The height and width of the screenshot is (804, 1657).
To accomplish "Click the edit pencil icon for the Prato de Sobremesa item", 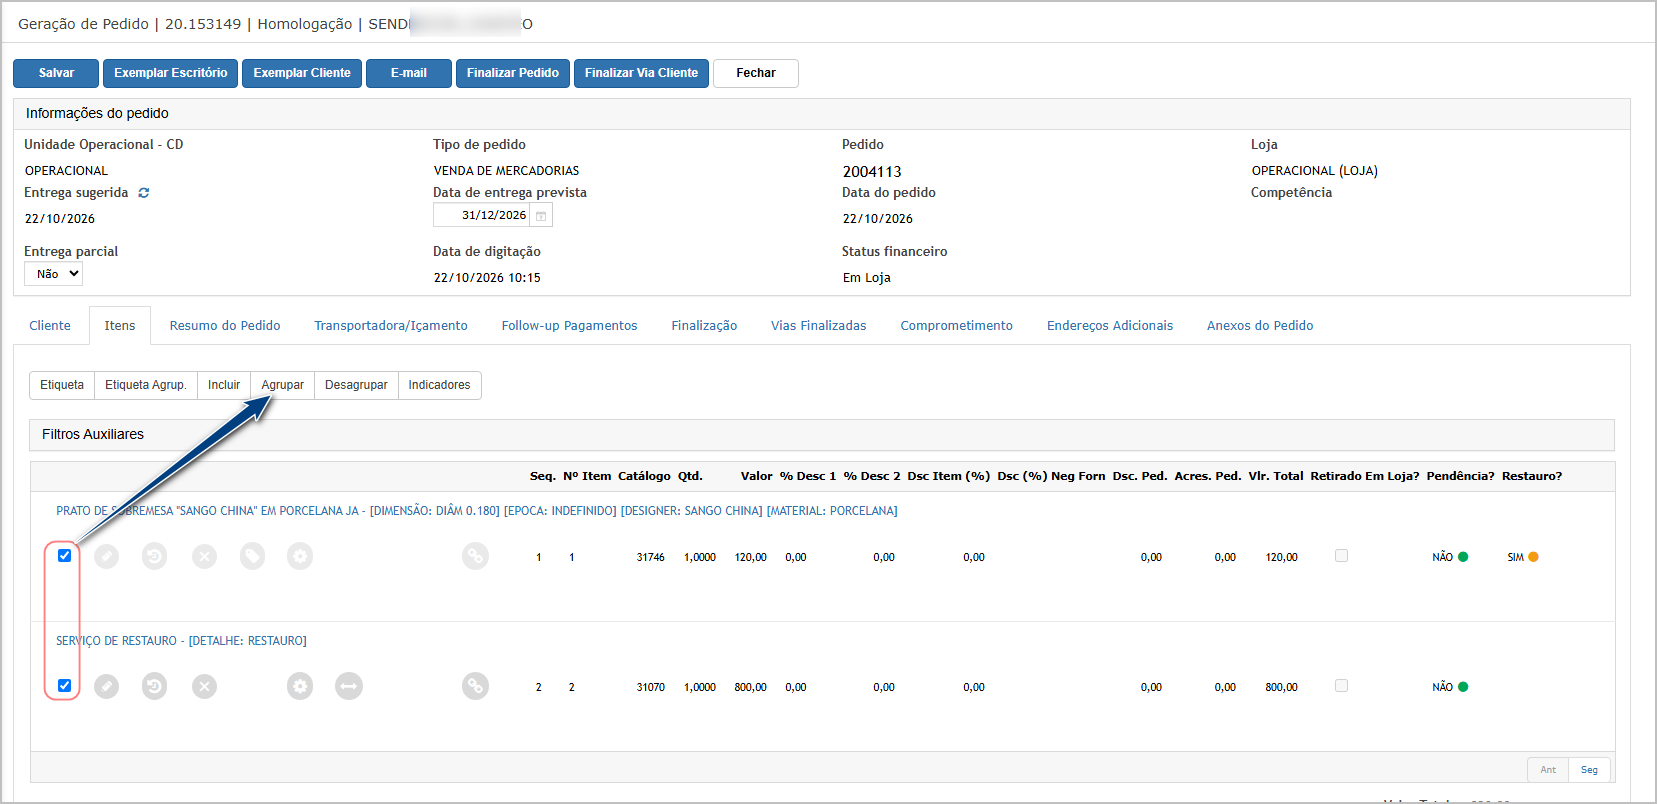I will coord(106,556).
